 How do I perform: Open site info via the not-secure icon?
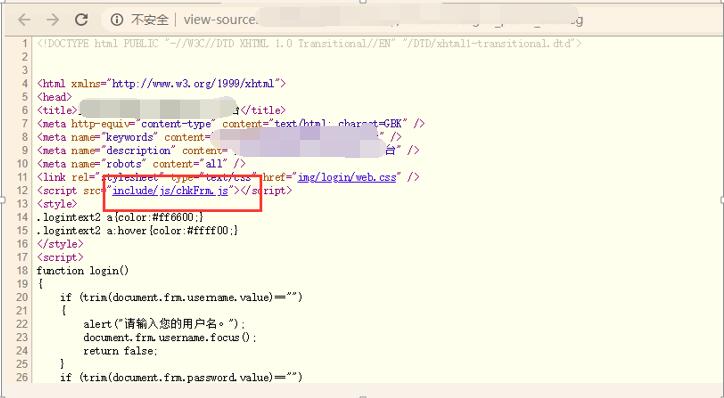(x=117, y=19)
